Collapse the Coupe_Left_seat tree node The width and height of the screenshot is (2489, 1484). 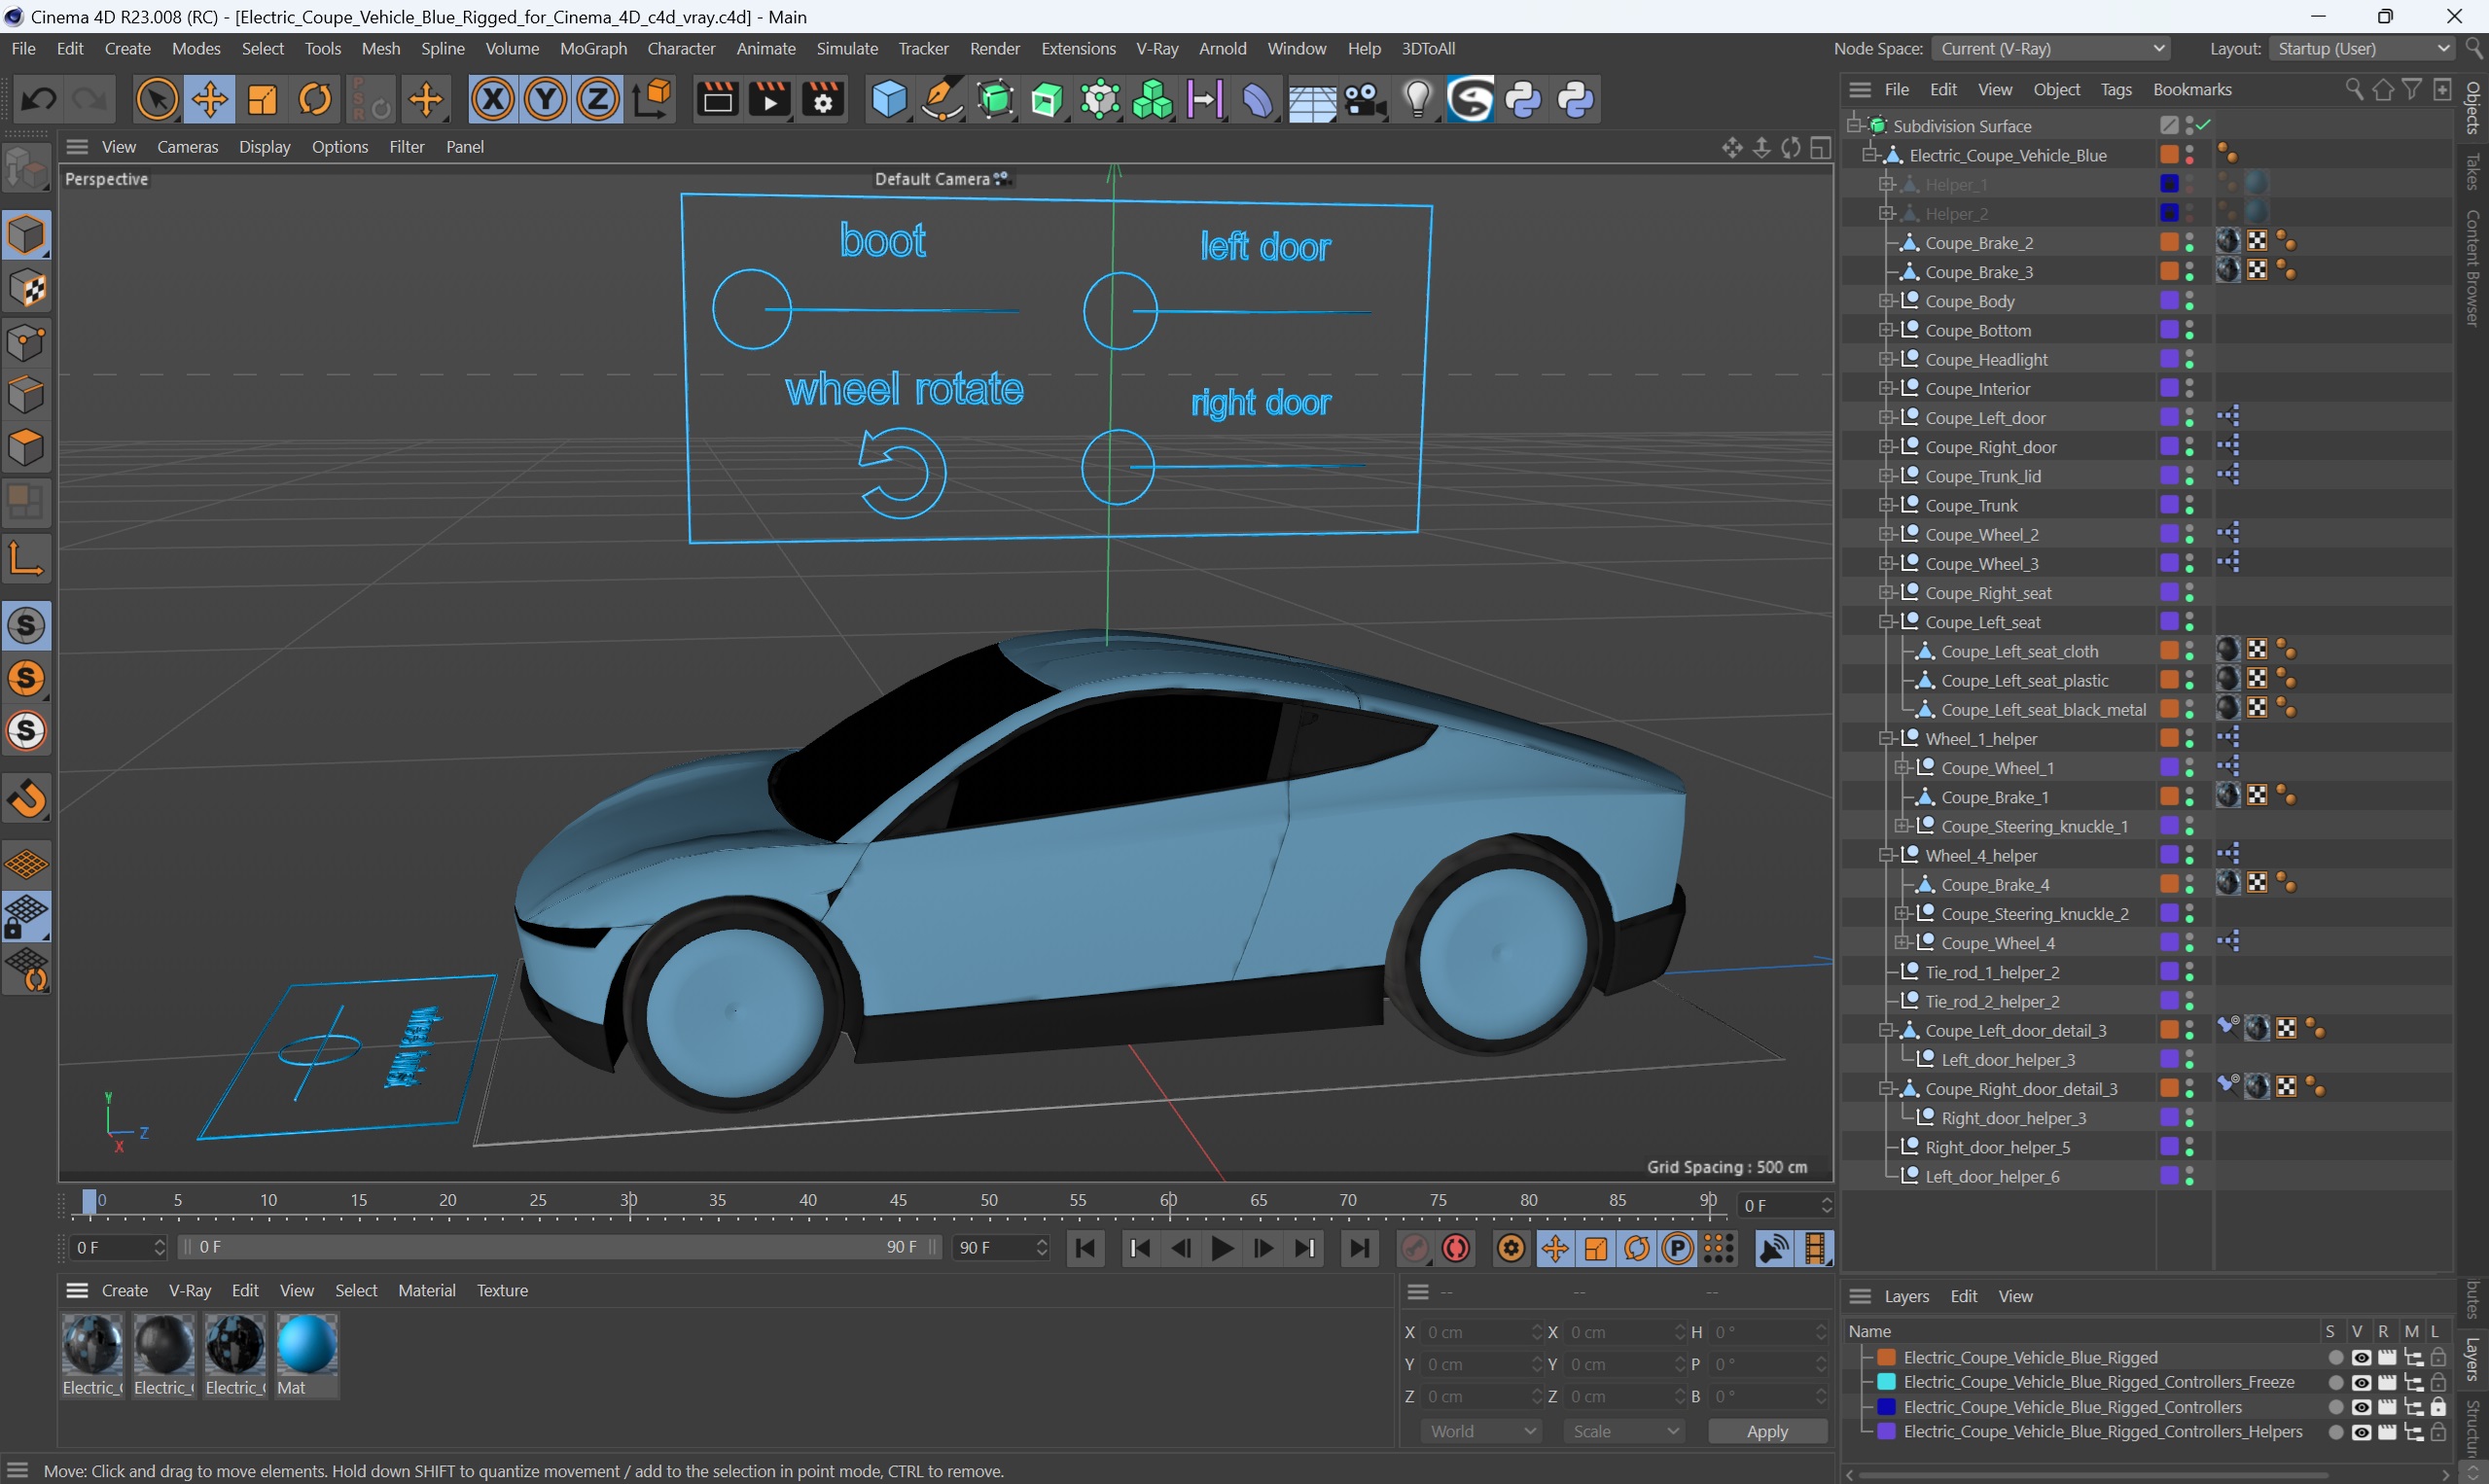1885,622
